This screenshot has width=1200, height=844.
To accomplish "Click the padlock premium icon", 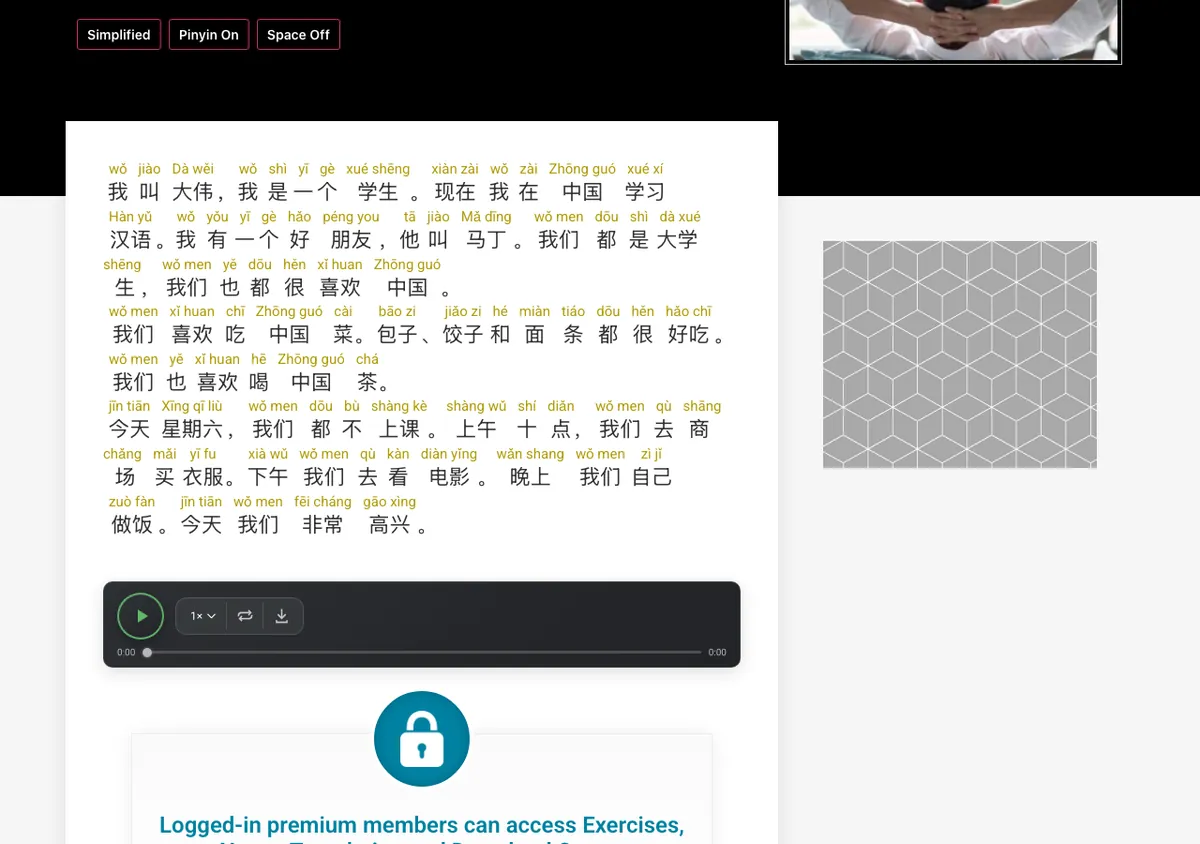I will 422,739.
